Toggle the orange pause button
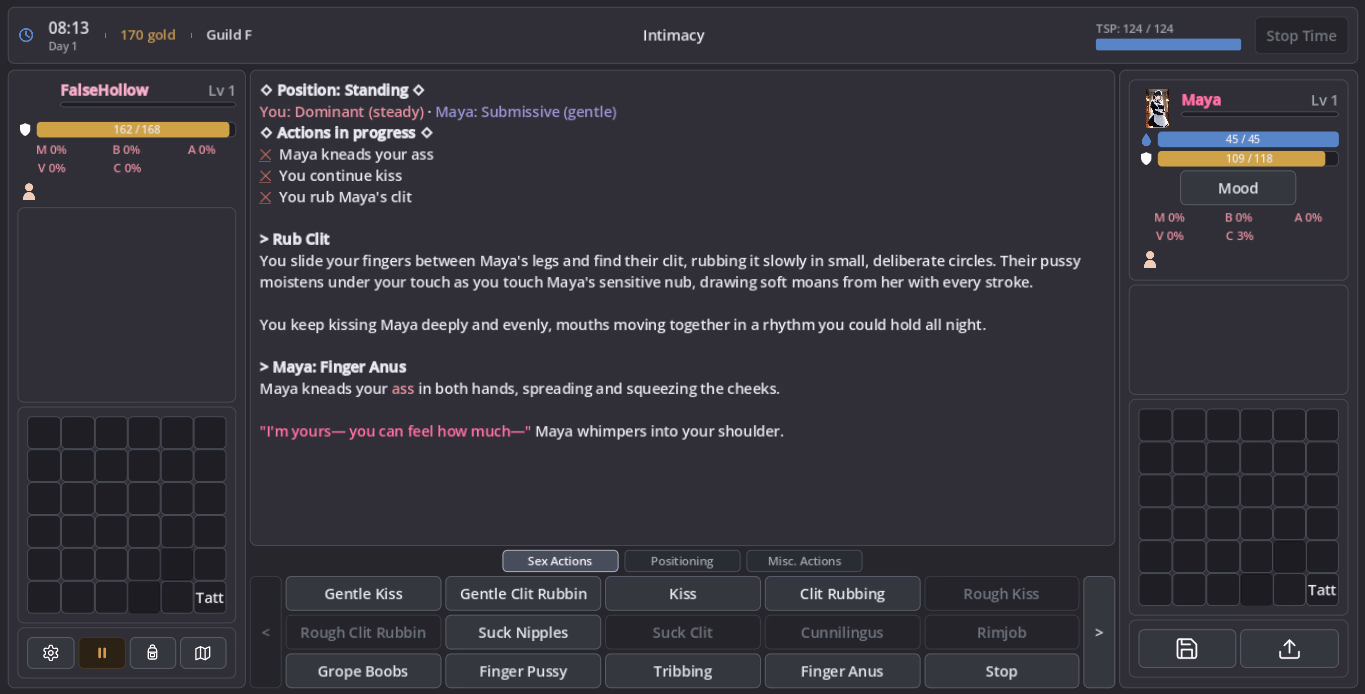This screenshot has width=1365, height=694. tap(102, 653)
